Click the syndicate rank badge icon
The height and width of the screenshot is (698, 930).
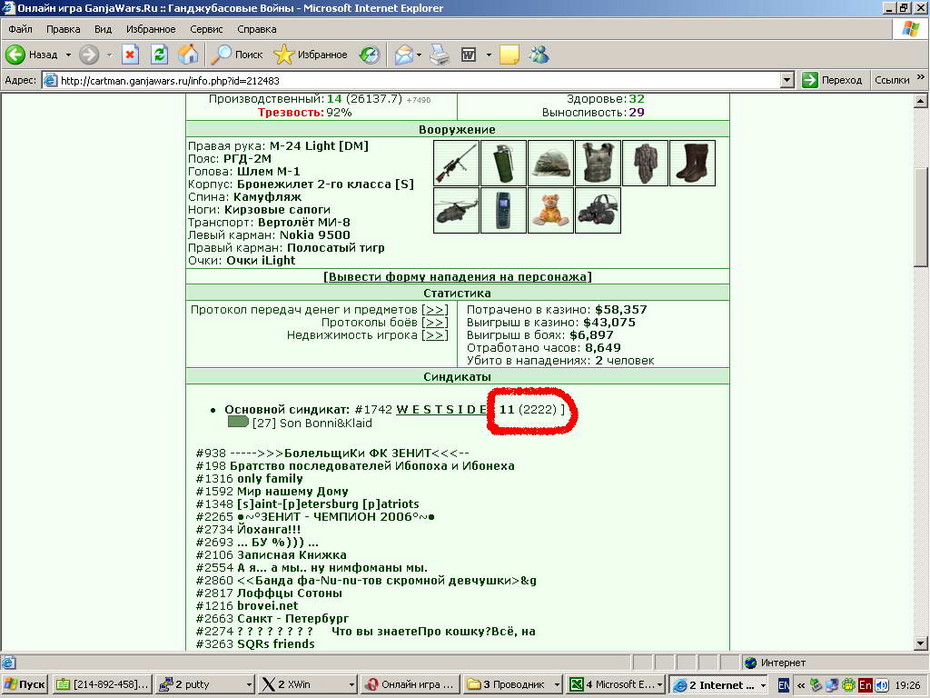point(238,422)
